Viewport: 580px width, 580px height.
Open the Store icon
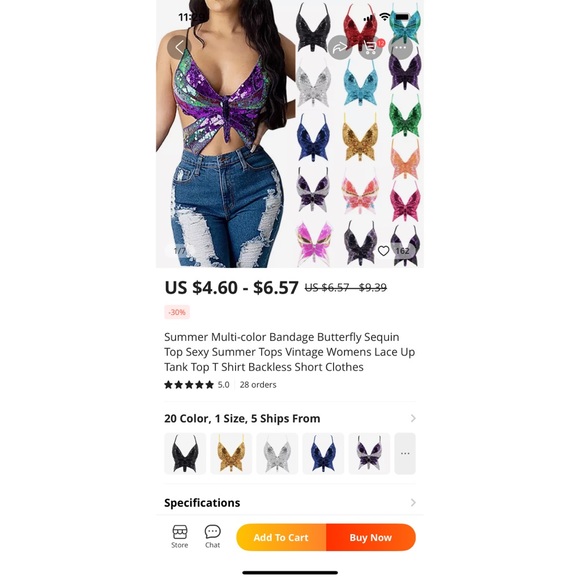(x=180, y=536)
